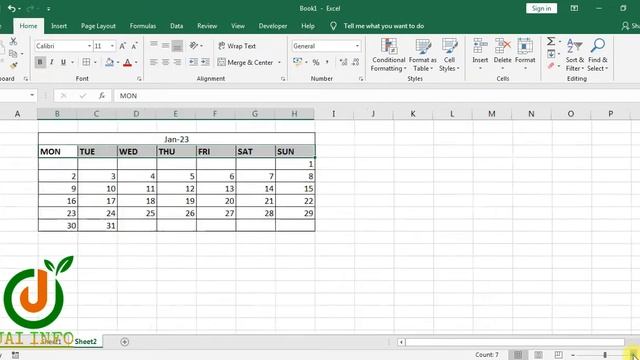Click the Wrap Text button
640x360 pixels.
tap(237, 46)
